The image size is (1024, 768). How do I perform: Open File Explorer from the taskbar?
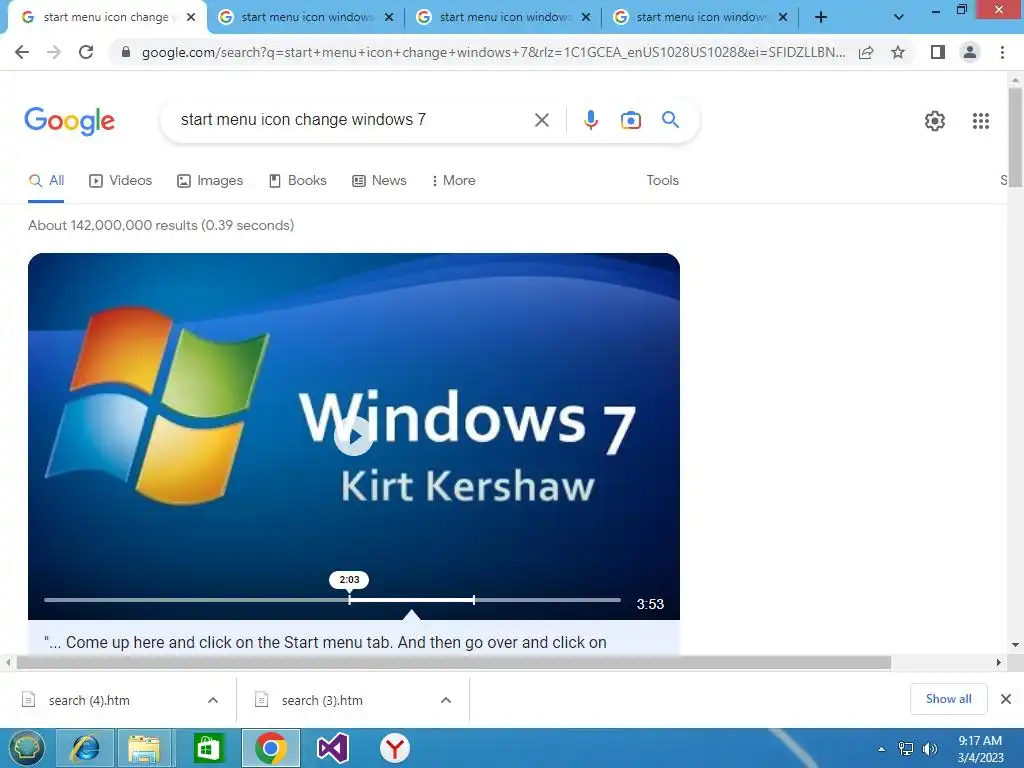tap(144, 748)
